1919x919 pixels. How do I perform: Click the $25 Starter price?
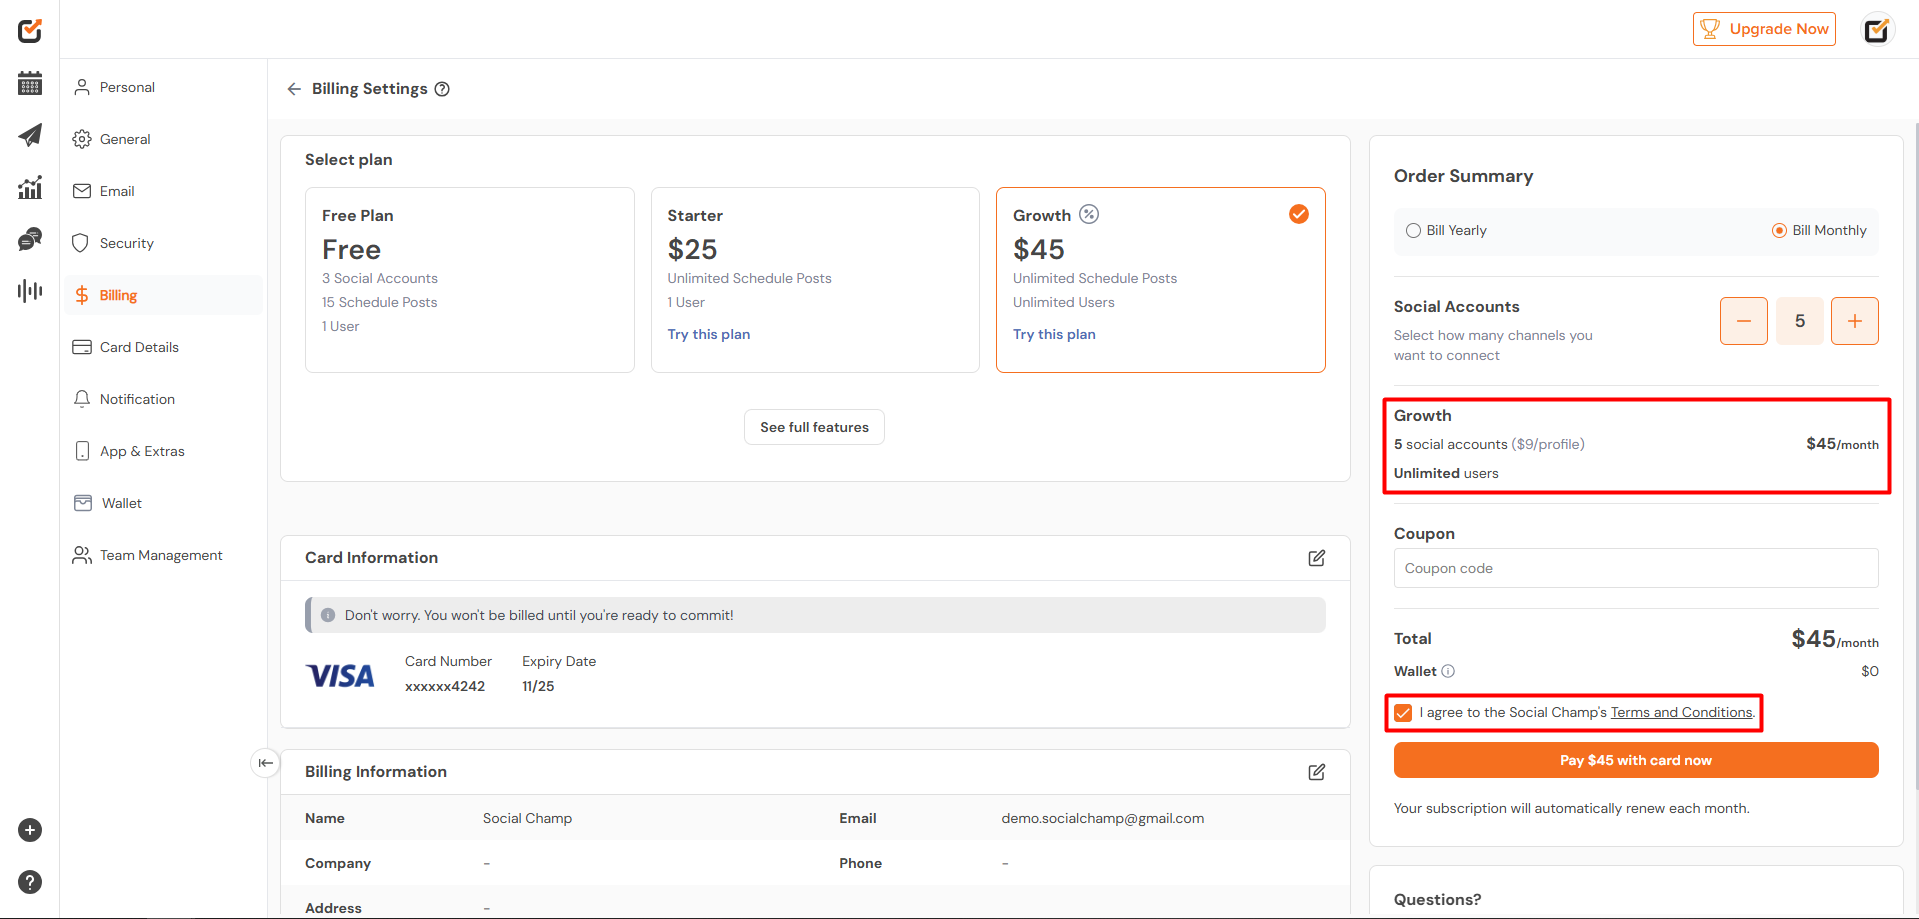click(693, 249)
